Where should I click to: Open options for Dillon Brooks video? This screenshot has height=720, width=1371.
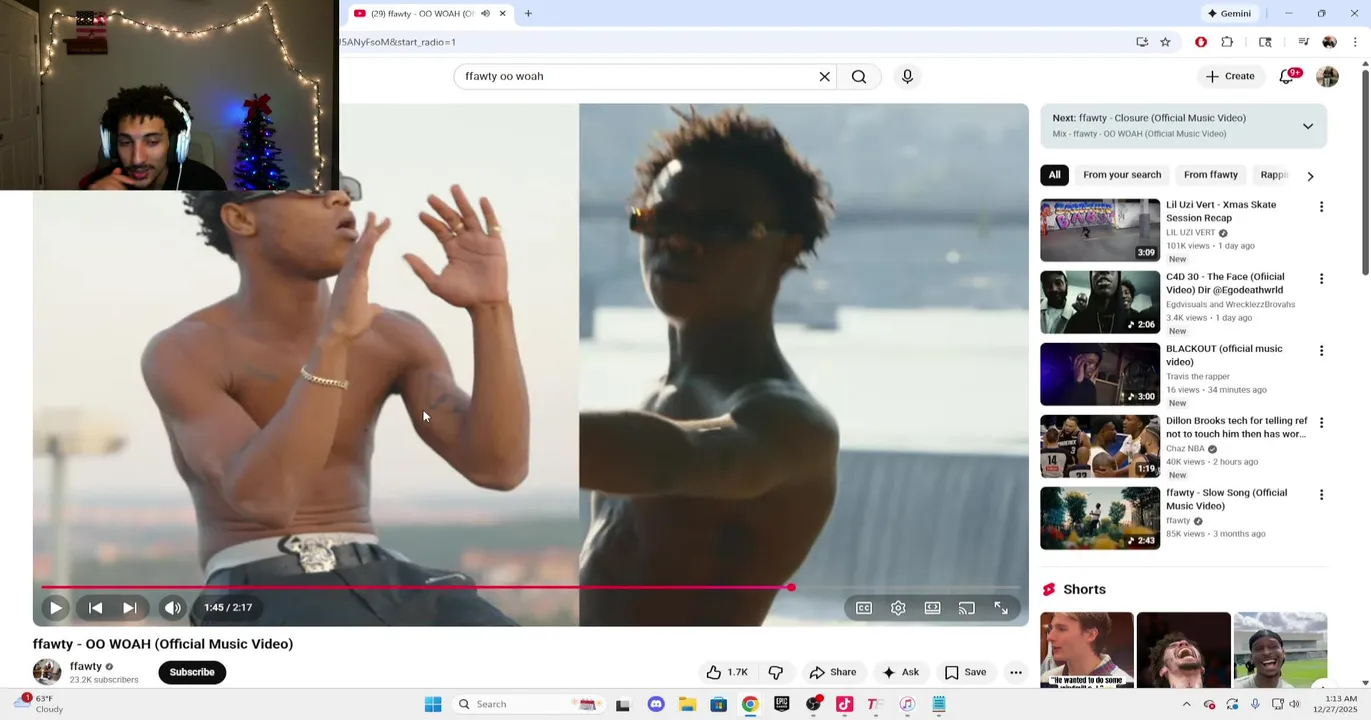(1321, 423)
